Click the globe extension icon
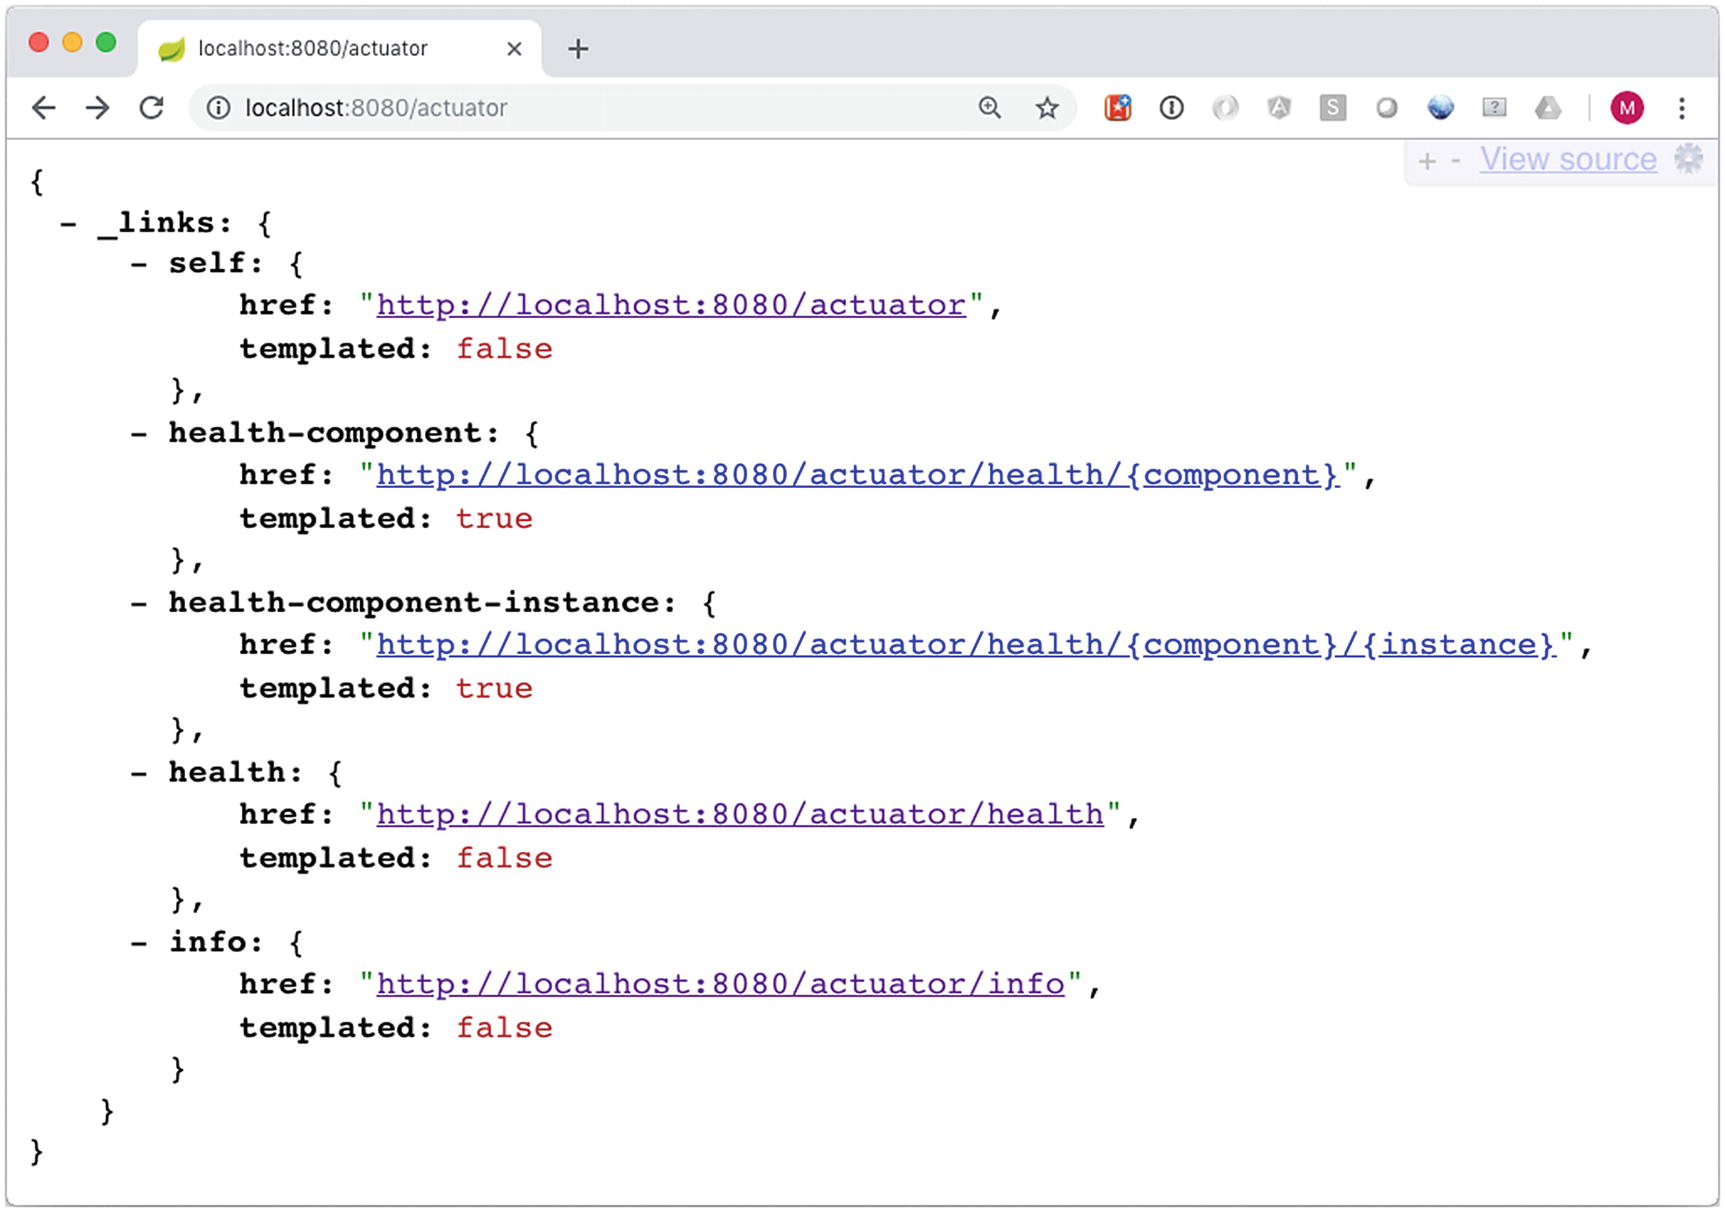 (x=1441, y=107)
